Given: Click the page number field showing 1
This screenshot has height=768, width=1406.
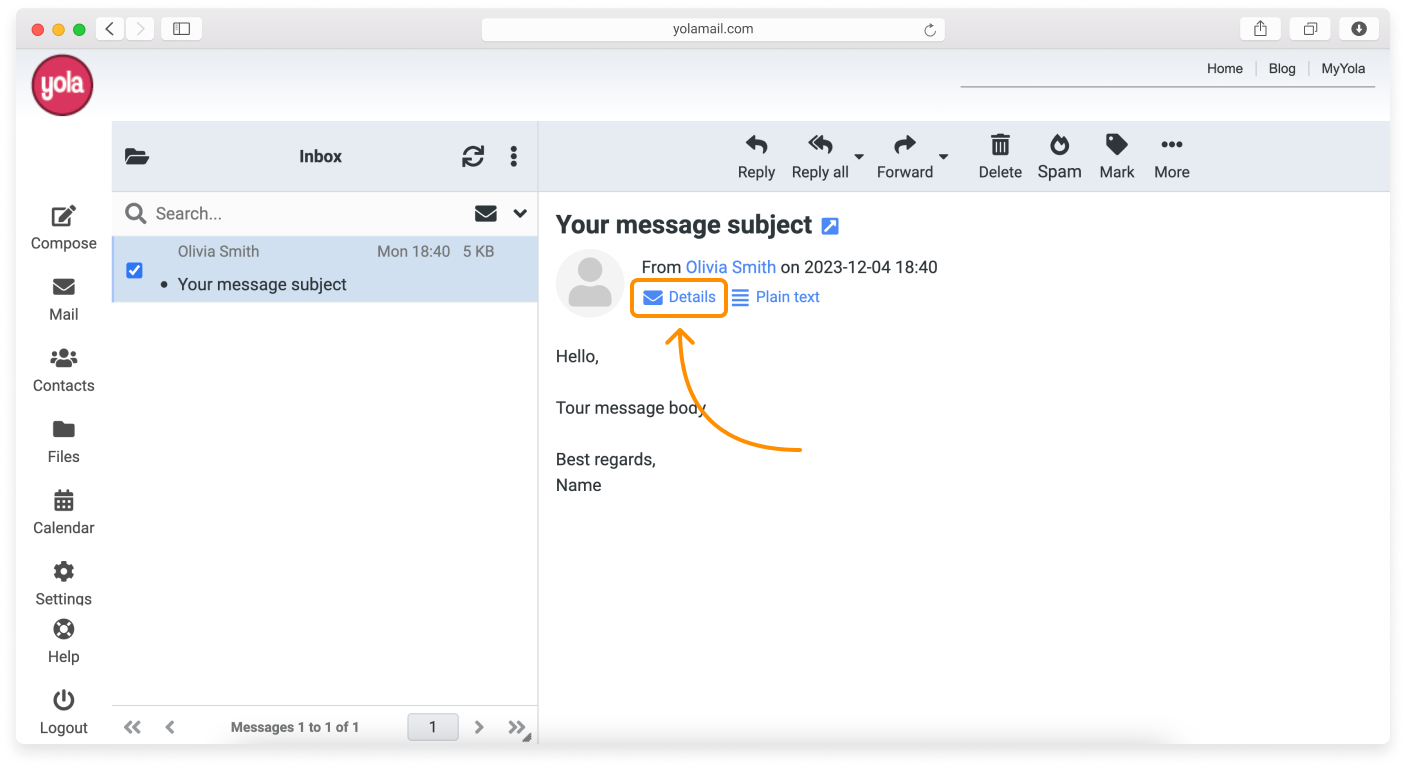Looking at the screenshot, I should (x=432, y=727).
